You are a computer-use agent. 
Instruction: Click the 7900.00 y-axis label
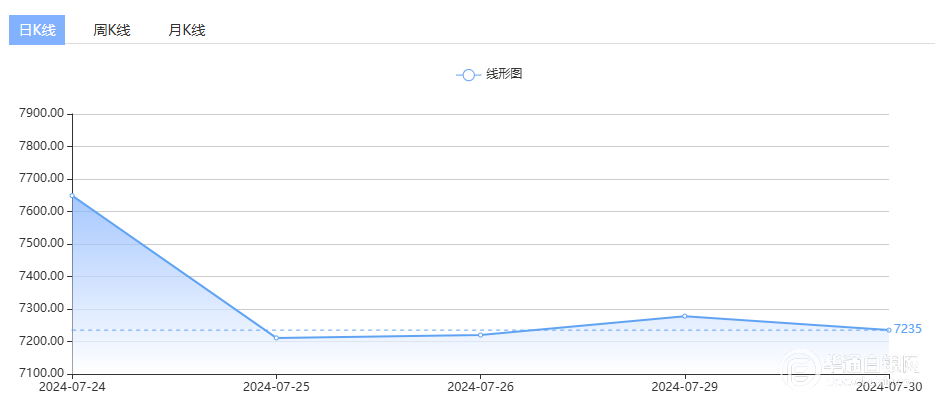(x=41, y=114)
